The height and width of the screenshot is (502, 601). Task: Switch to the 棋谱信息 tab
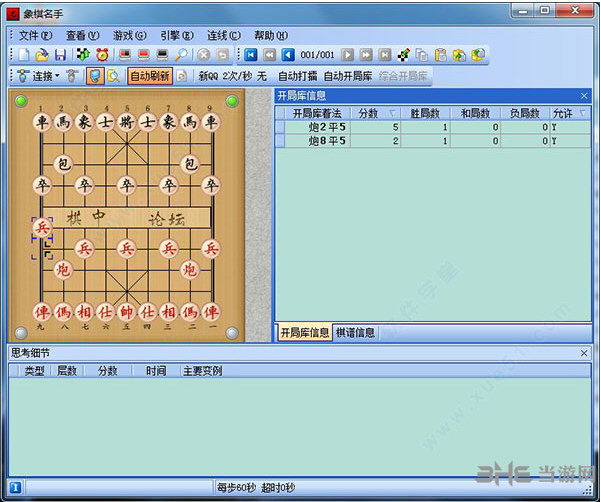click(x=355, y=332)
